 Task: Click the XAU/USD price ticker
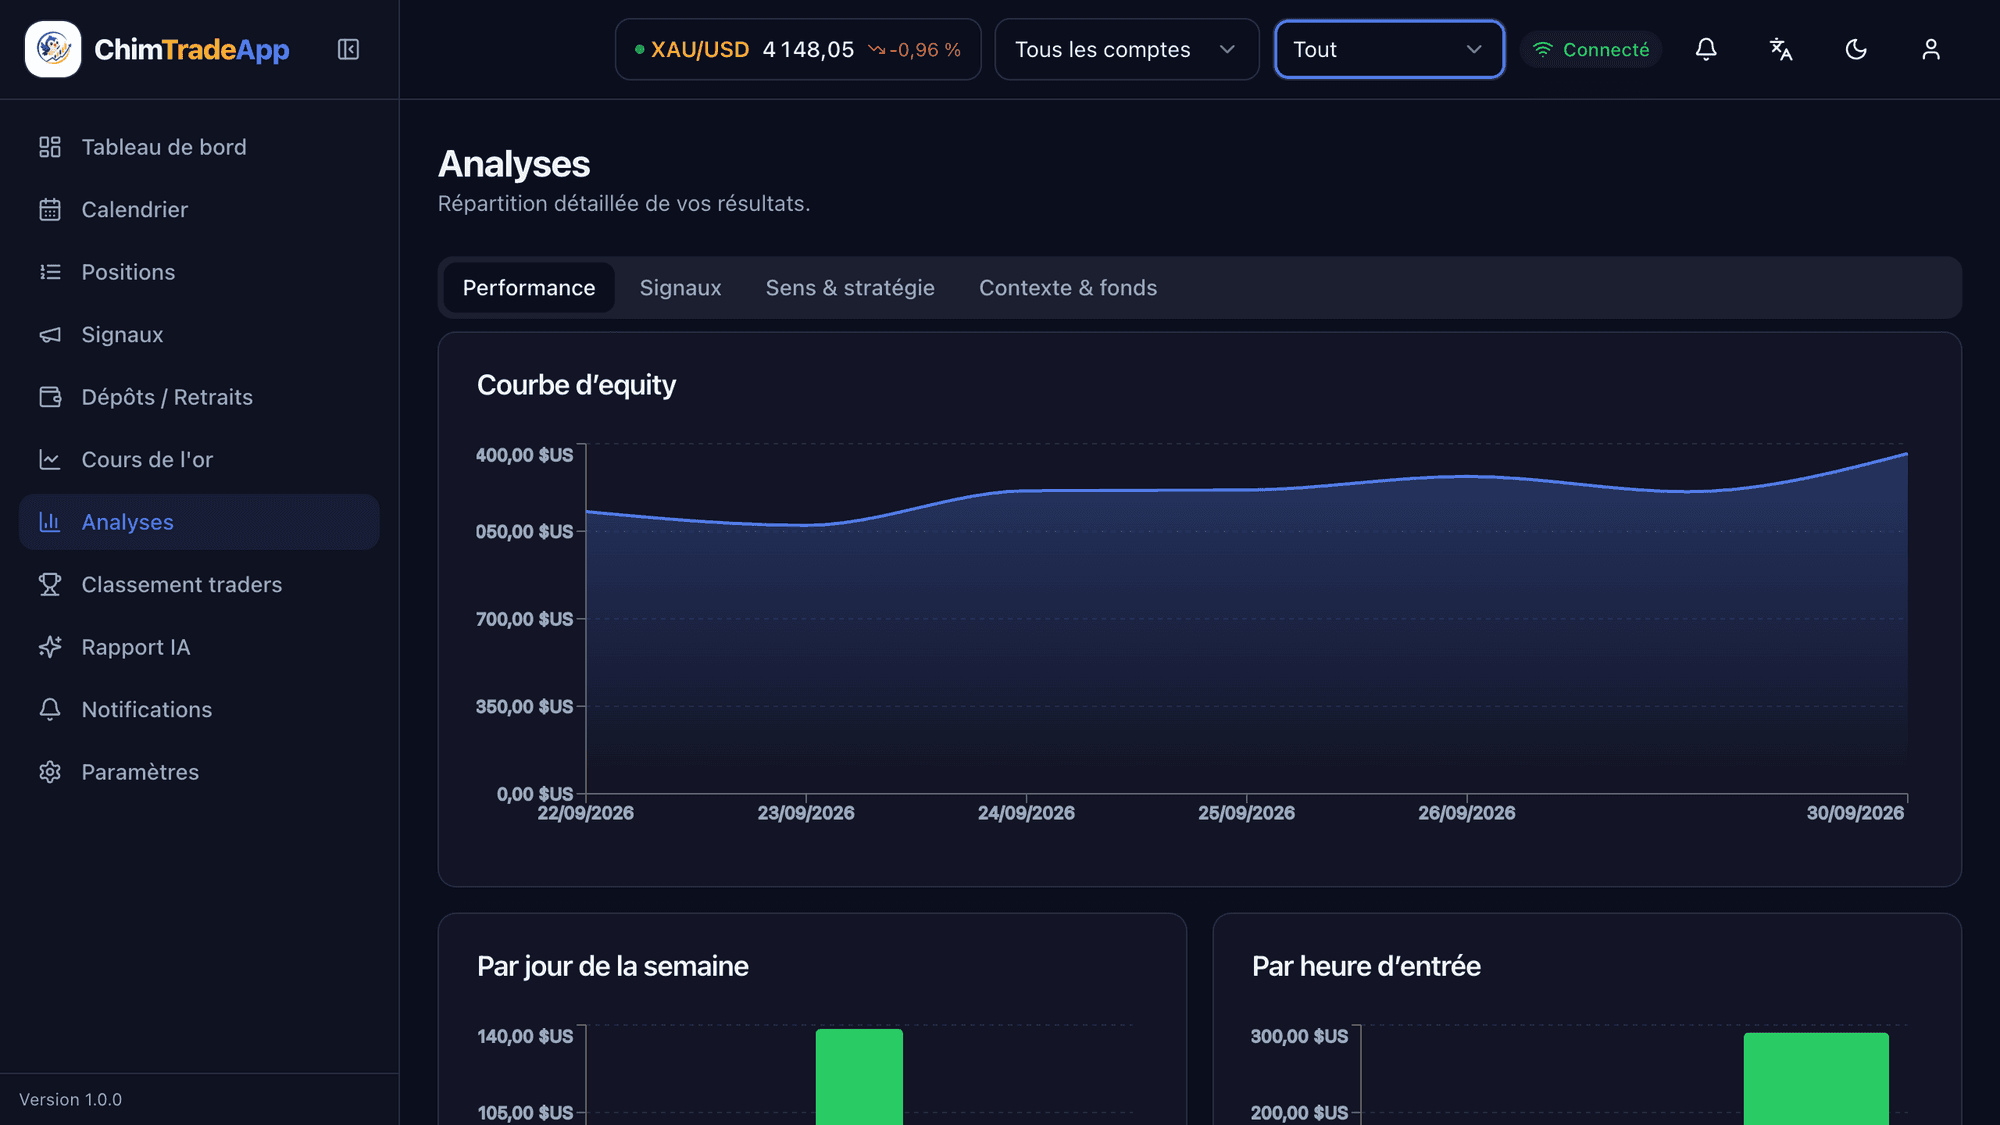[798, 49]
